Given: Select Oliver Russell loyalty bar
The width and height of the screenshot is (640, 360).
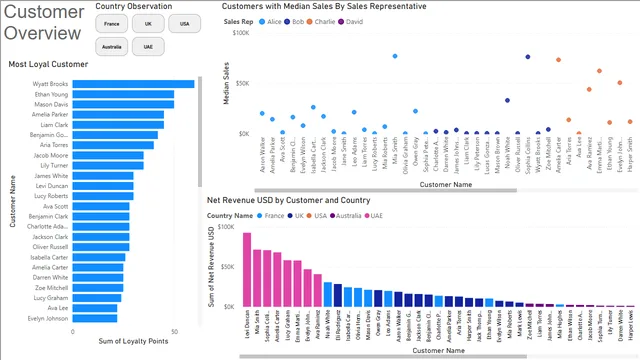Looking at the screenshot, I should 101,247.
